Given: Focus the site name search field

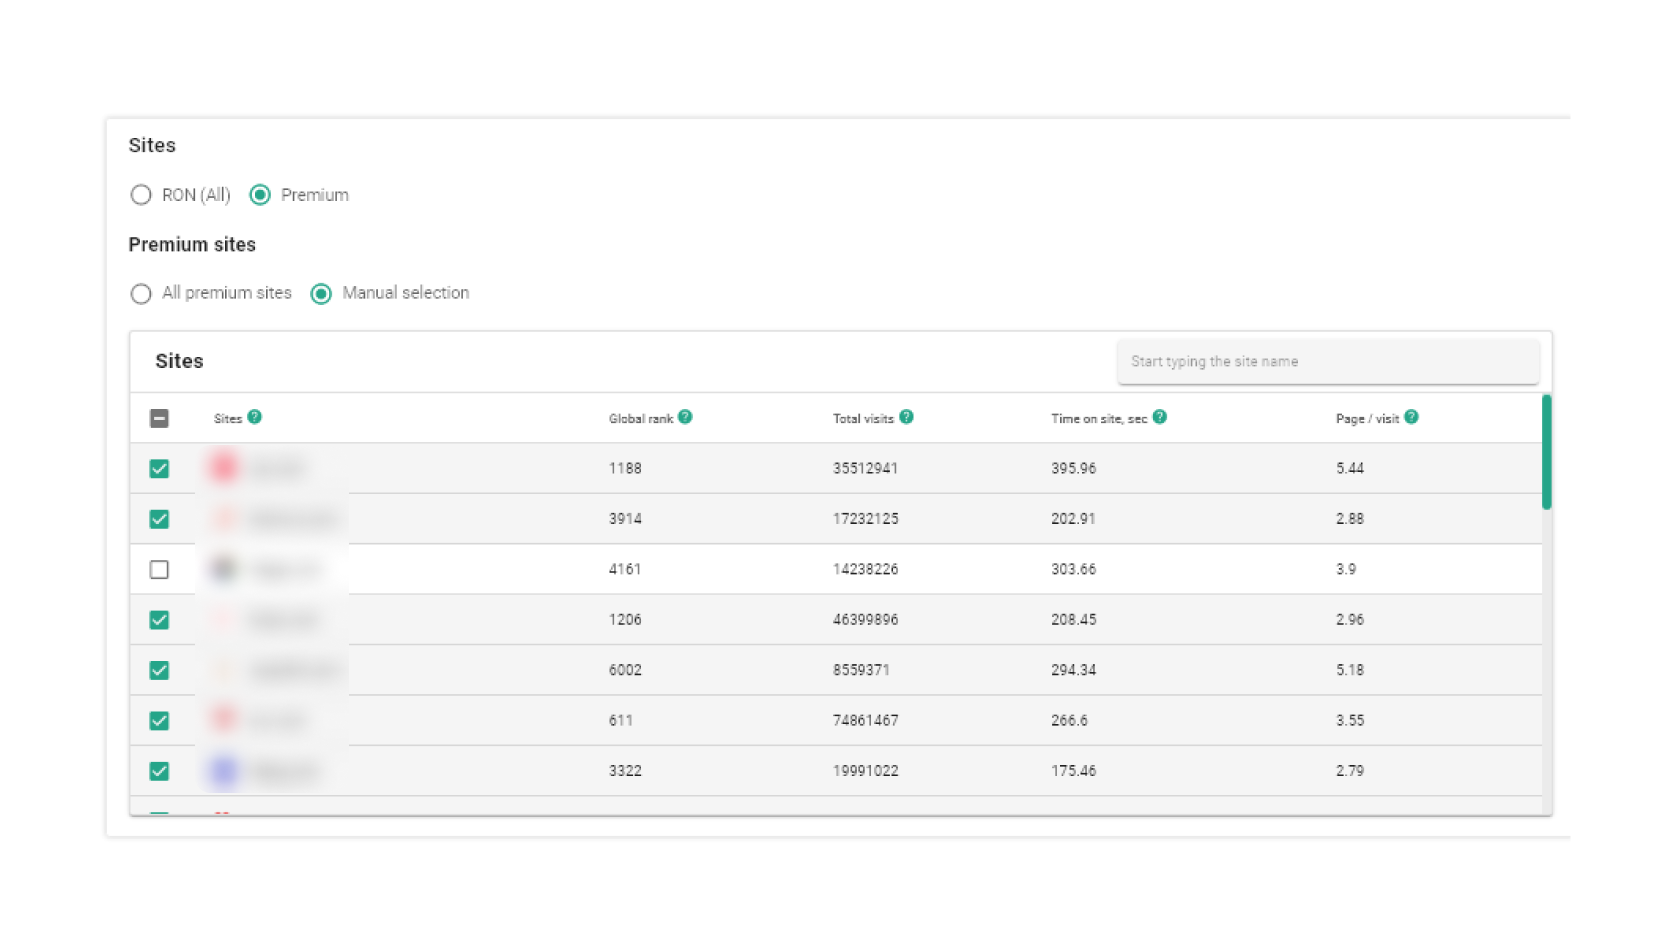Looking at the screenshot, I should click(x=1327, y=362).
